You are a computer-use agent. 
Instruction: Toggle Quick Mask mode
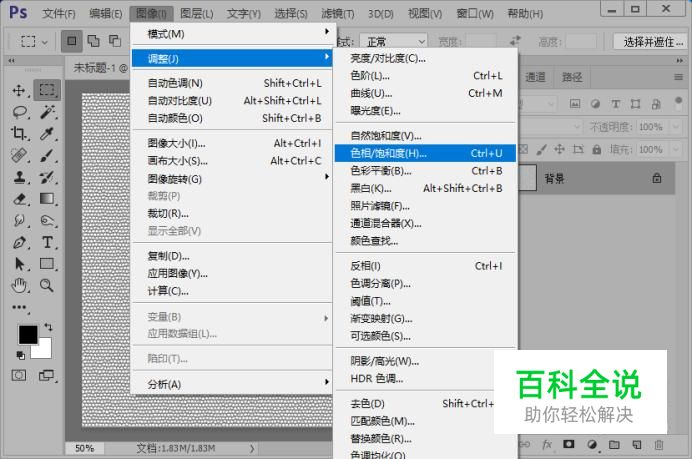pyautogui.click(x=19, y=376)
